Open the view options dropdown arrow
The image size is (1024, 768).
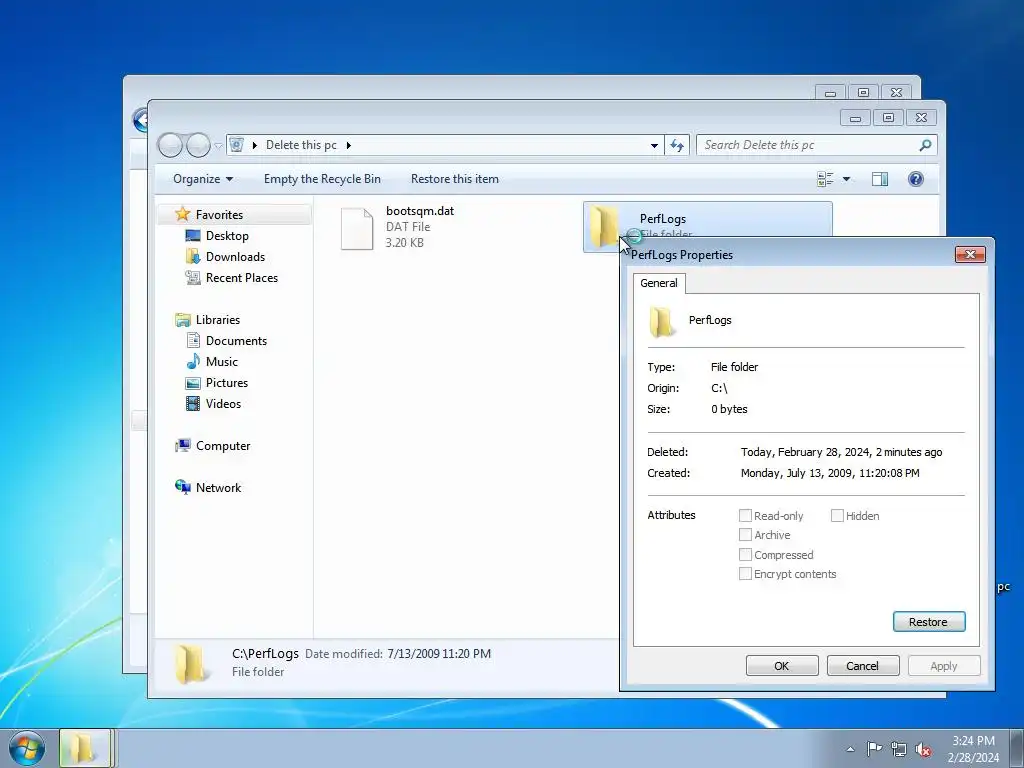click(846, 179)
